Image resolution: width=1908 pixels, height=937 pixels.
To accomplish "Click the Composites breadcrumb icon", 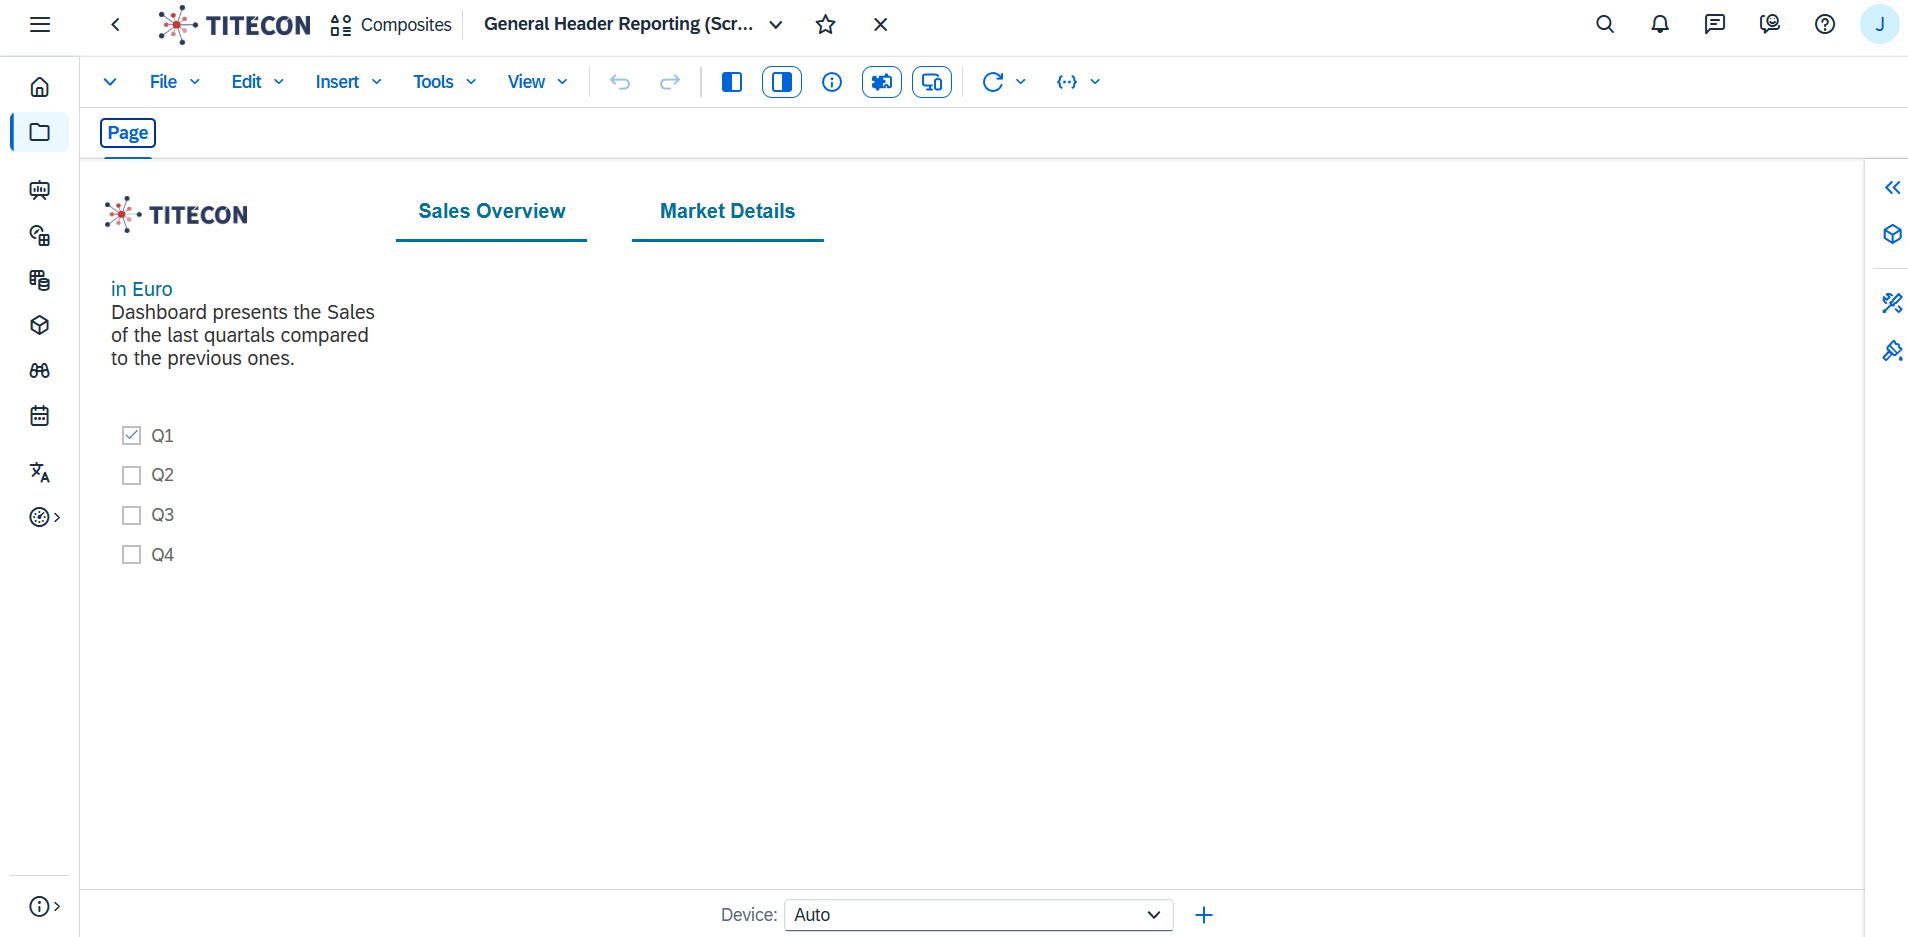I will point(341,25).
